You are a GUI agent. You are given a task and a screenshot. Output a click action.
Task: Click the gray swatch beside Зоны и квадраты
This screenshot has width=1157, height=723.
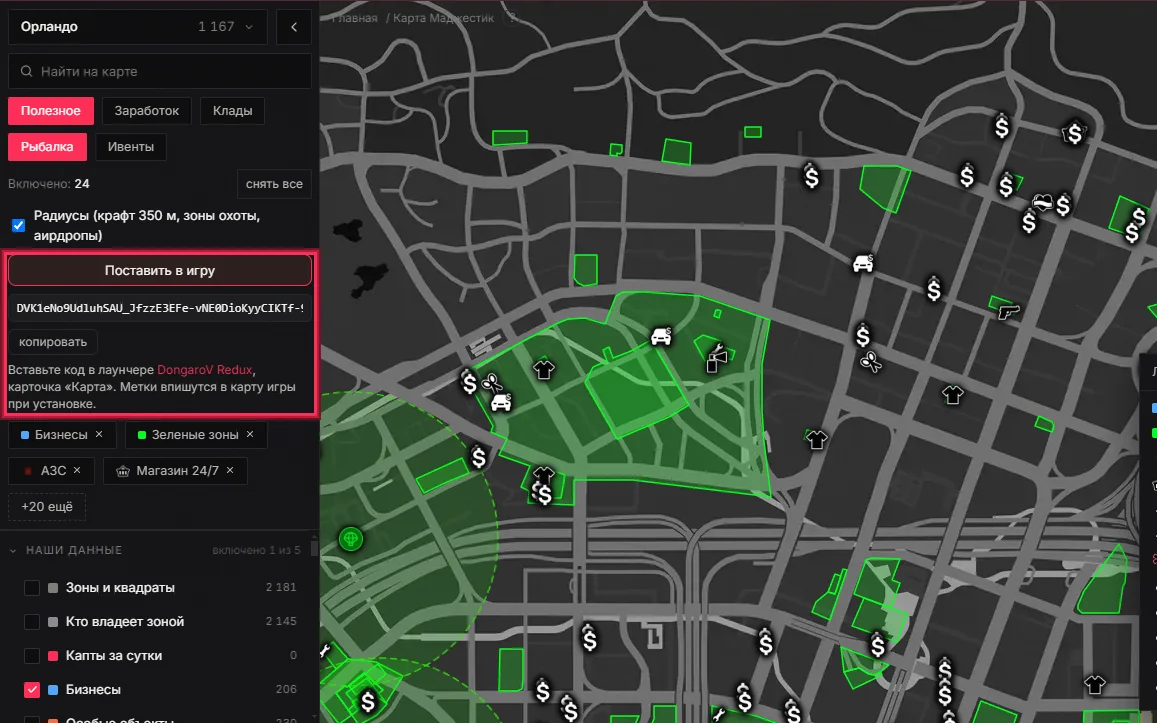coord(53,588)
